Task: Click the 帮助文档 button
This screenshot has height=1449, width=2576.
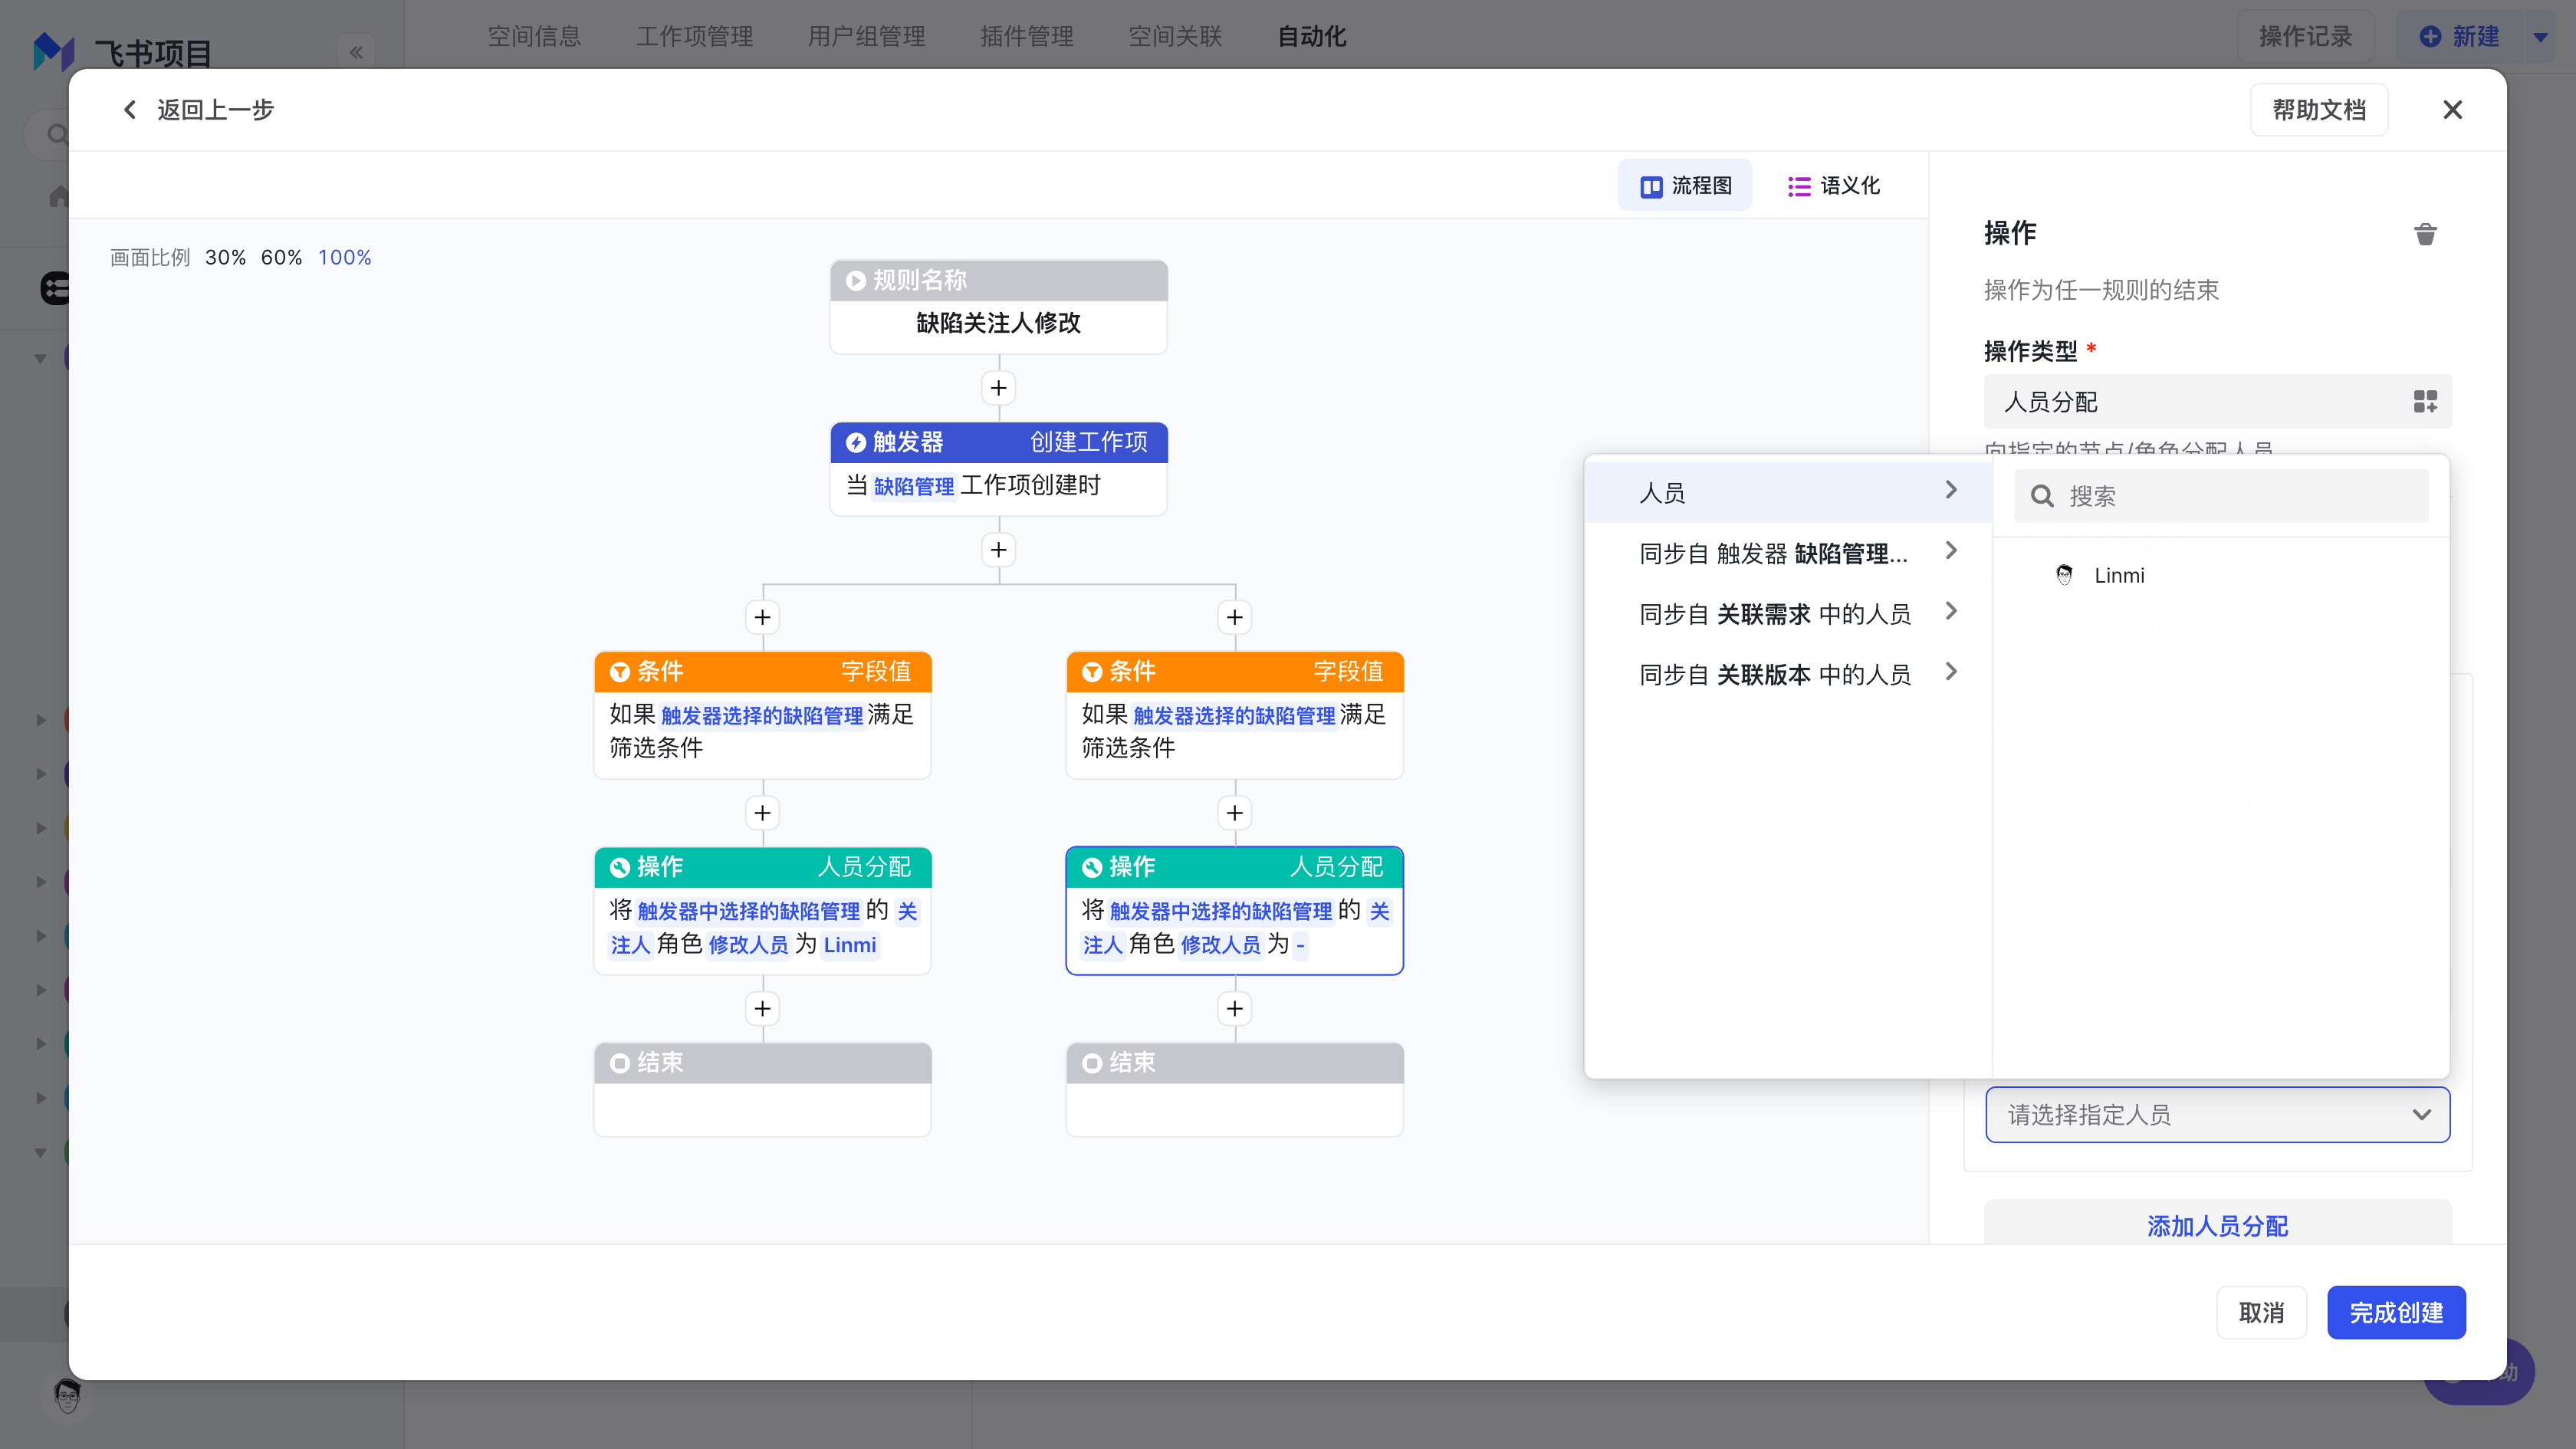Action: click(2318, 110)
